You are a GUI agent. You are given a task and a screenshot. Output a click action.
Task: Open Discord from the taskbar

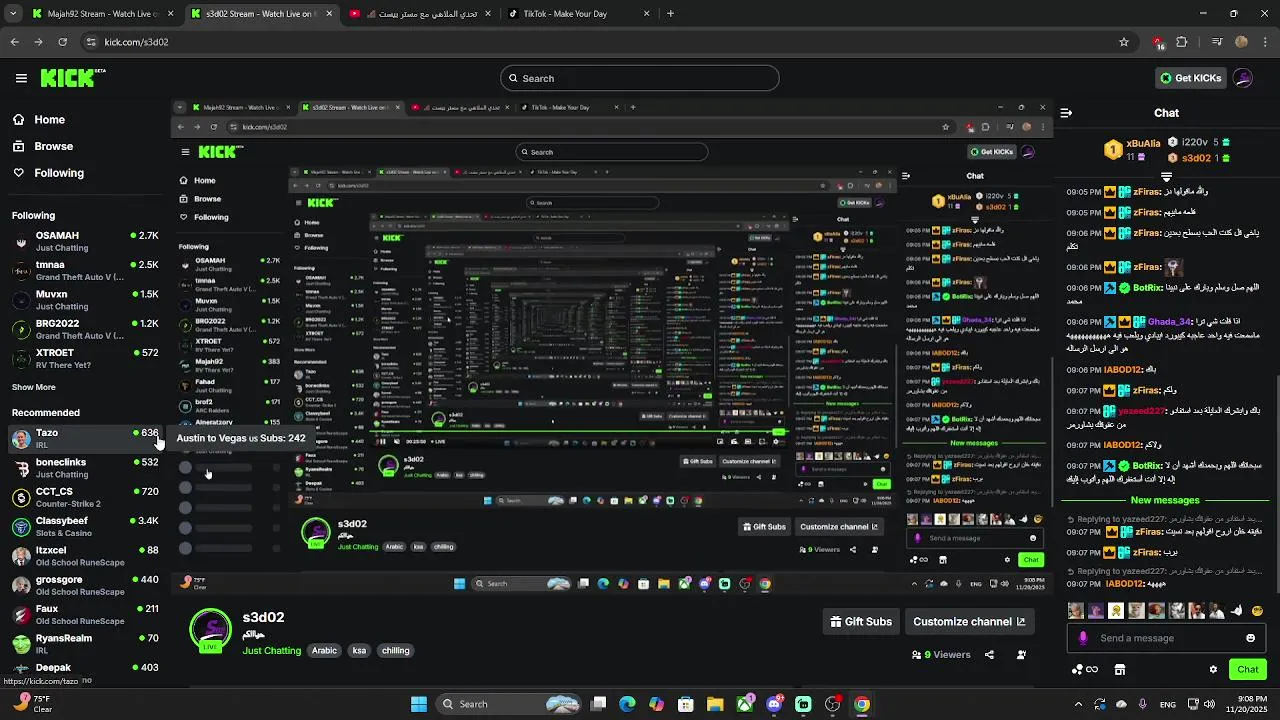[x=774, y=704]
